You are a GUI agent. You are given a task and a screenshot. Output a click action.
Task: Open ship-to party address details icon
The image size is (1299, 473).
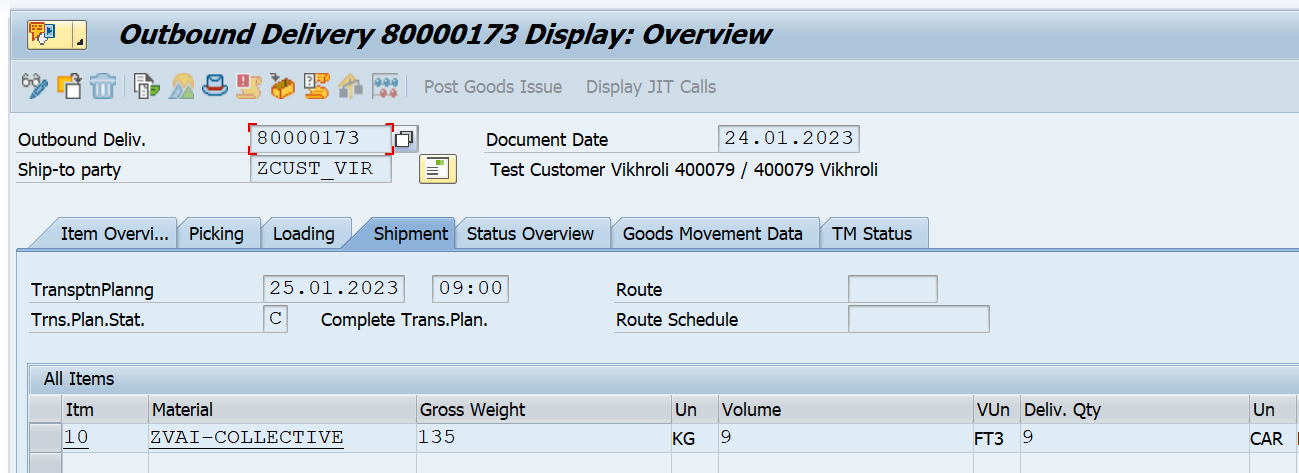pos(437,169)
